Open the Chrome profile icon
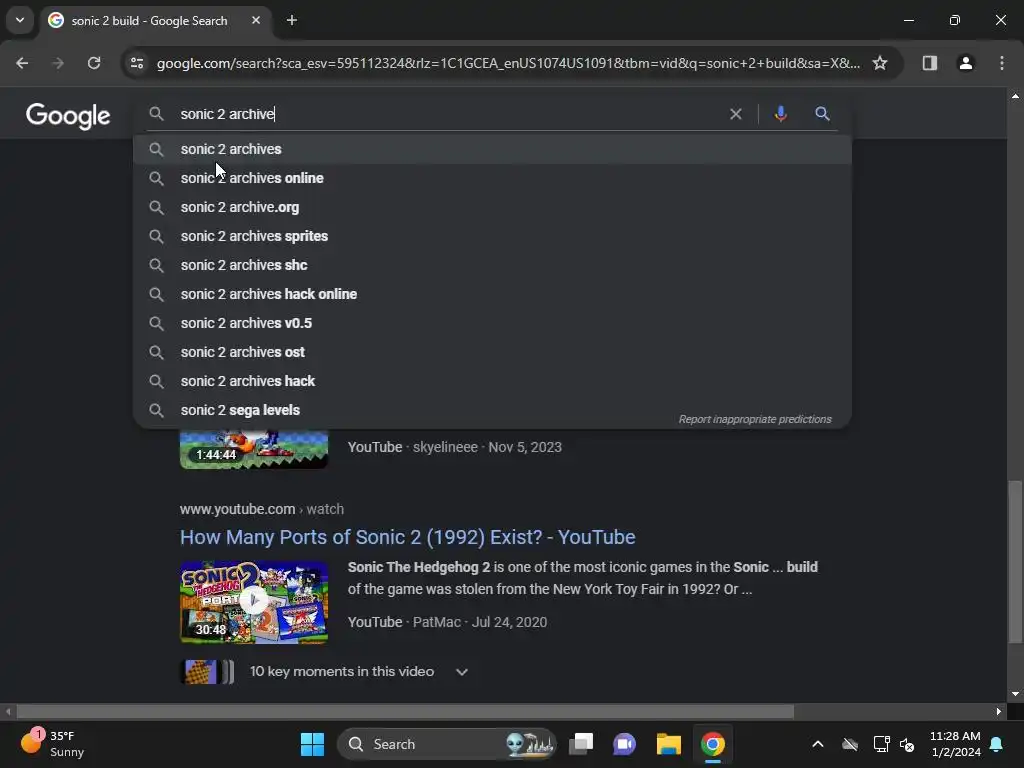The height and width of the screenshot is (768, 1024). click(x=965, y=63)
